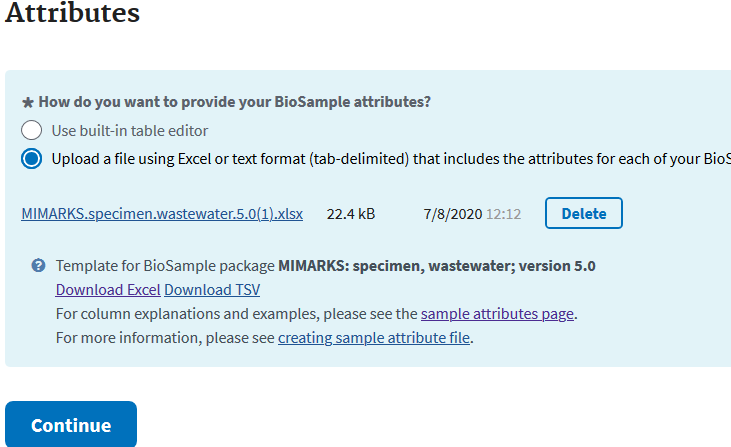Click the bold MIMARKS package version text
The image size is (731, 447).
pos(437,266)
